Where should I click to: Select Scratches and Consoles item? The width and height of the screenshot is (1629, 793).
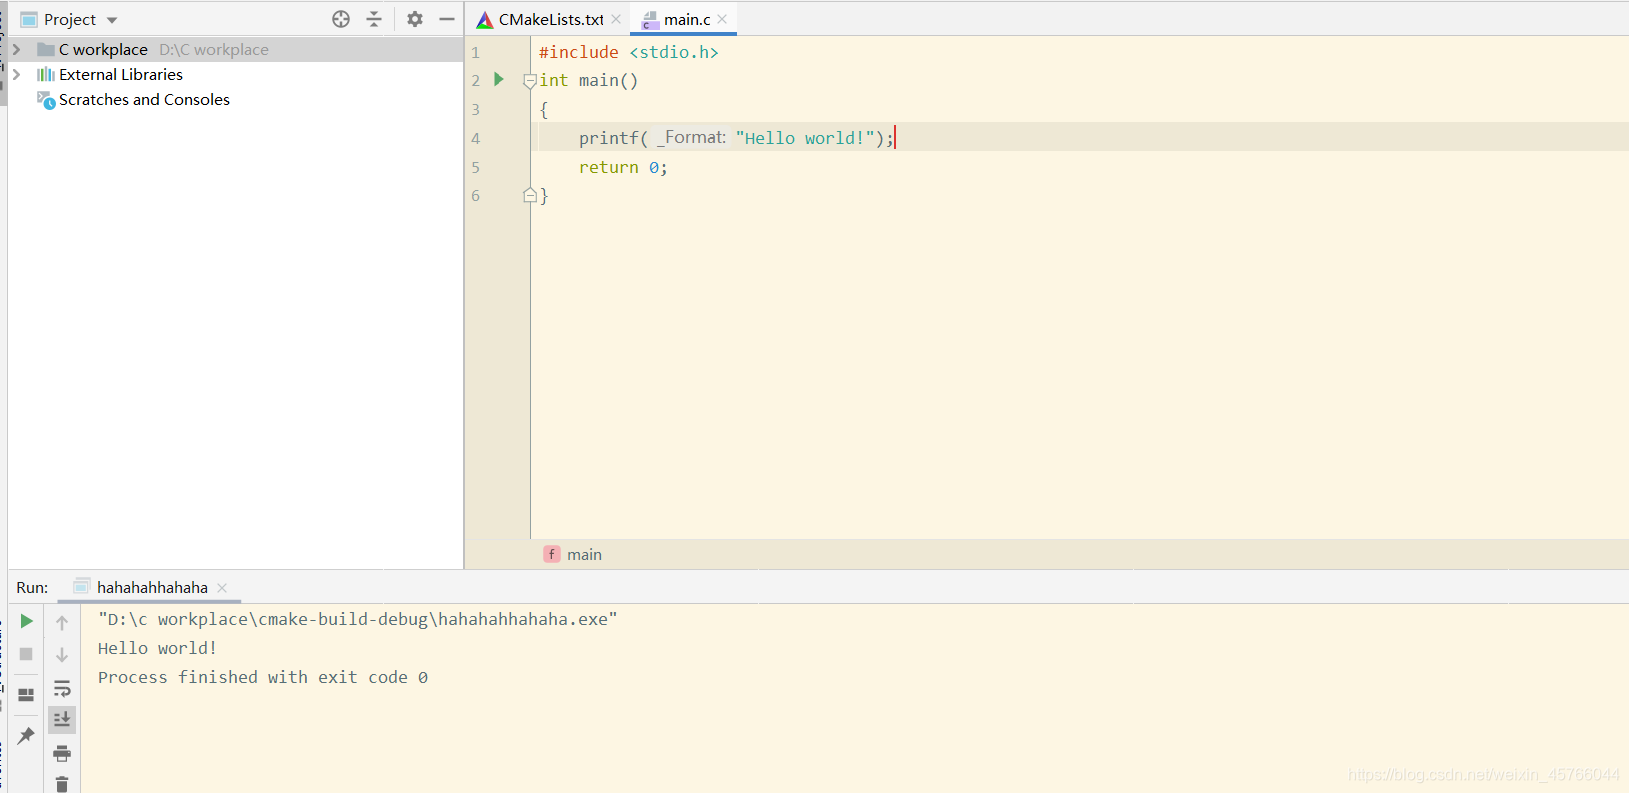point(144,100)
